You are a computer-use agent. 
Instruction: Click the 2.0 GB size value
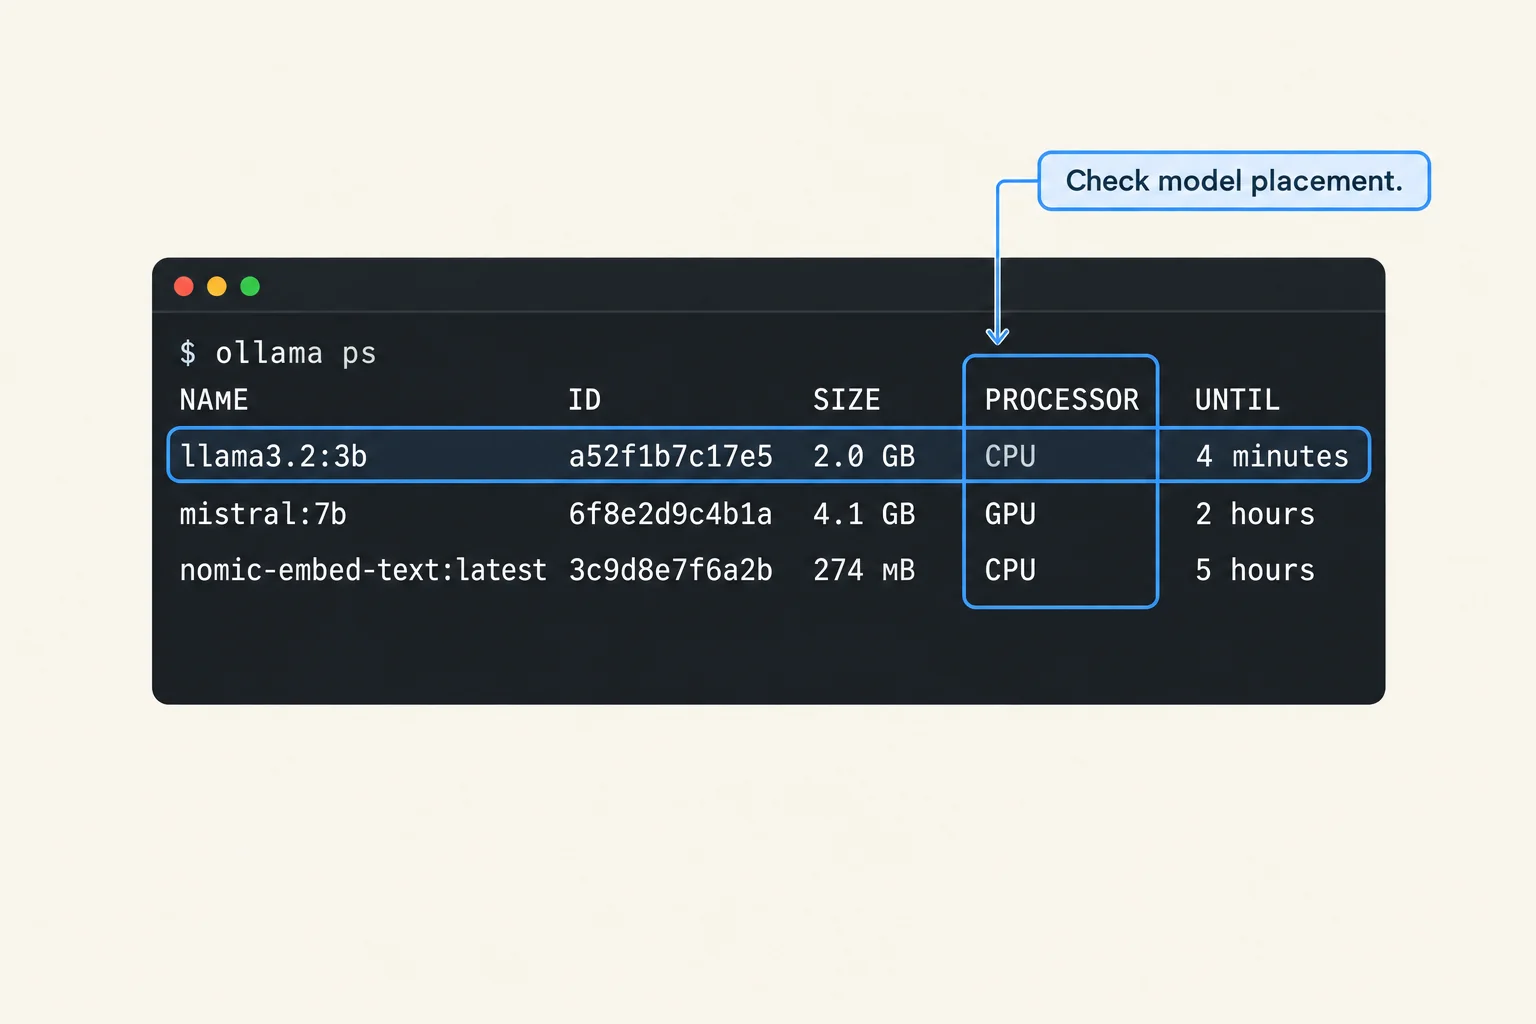point(864,456)
